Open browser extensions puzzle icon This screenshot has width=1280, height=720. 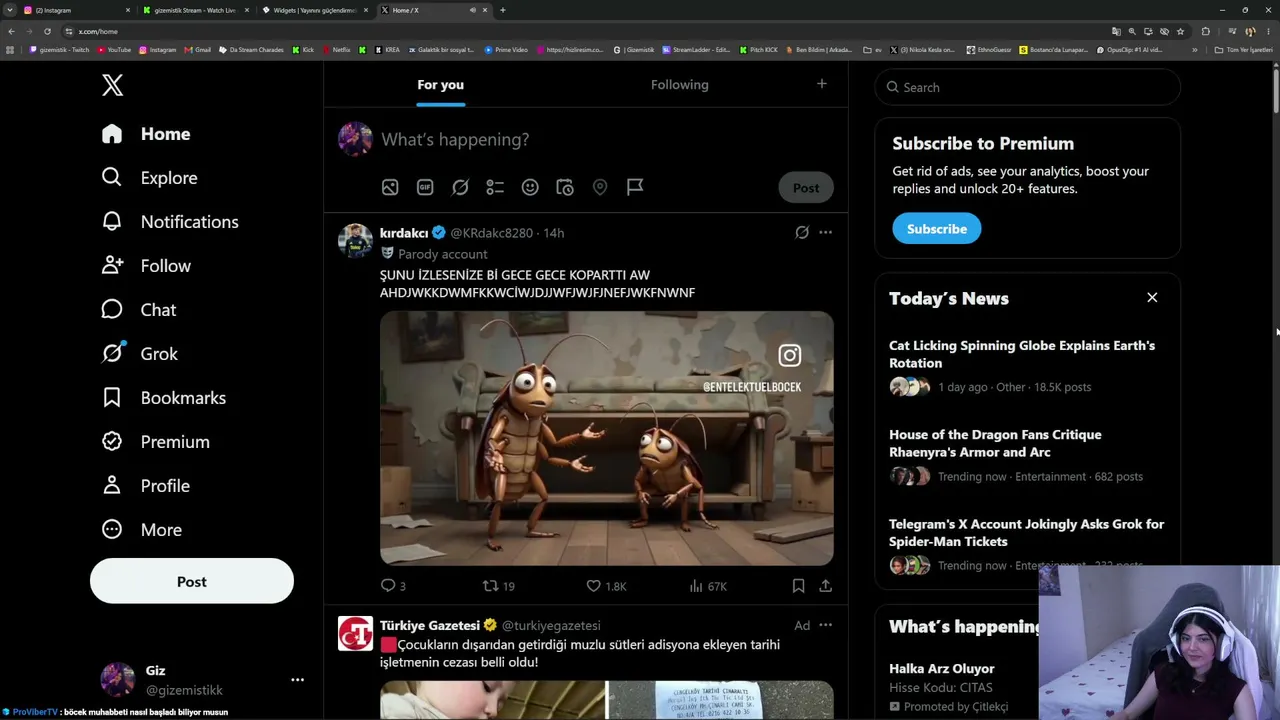tap(1205, 31)
